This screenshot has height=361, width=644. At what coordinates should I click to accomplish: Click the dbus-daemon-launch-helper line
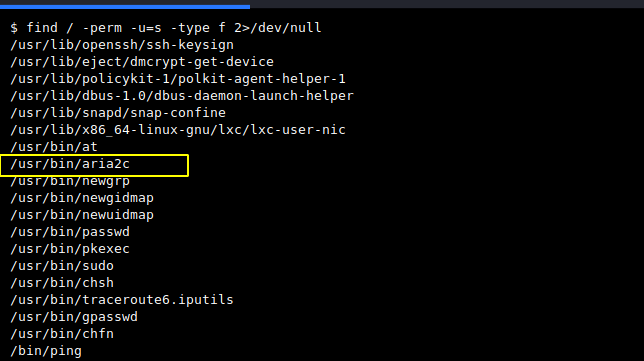point(182,96)
